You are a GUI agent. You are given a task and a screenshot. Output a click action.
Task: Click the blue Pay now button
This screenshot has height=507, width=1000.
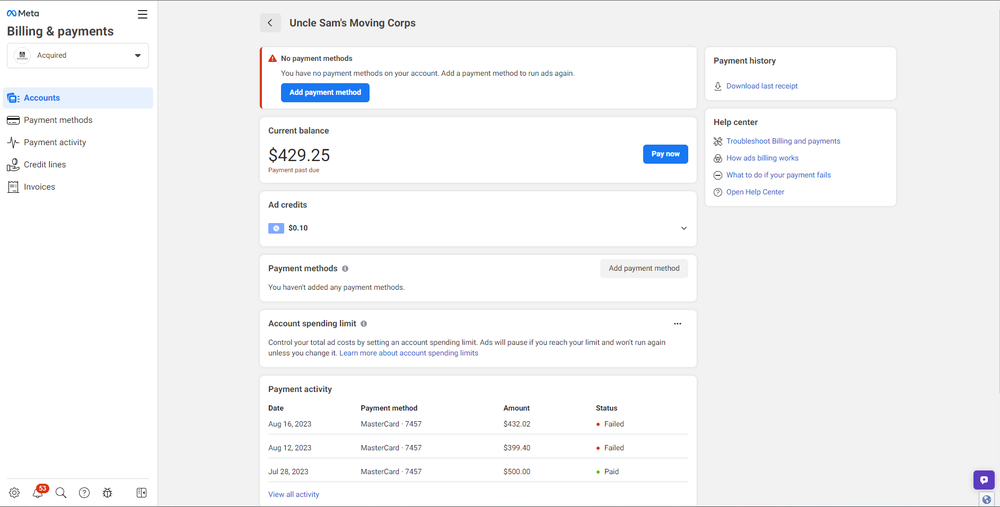coord(665,154)
